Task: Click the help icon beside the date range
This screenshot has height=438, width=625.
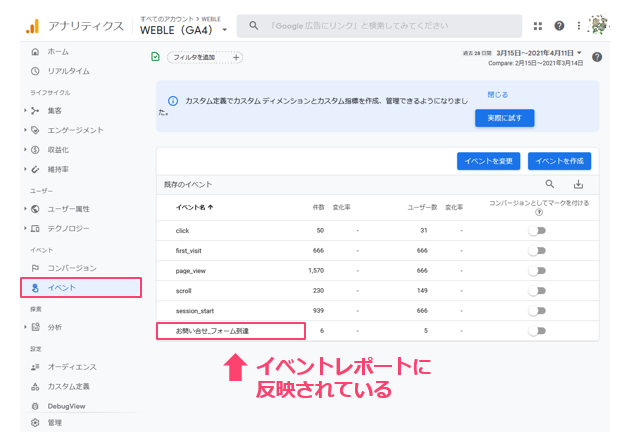Action: tap(597, 57)
